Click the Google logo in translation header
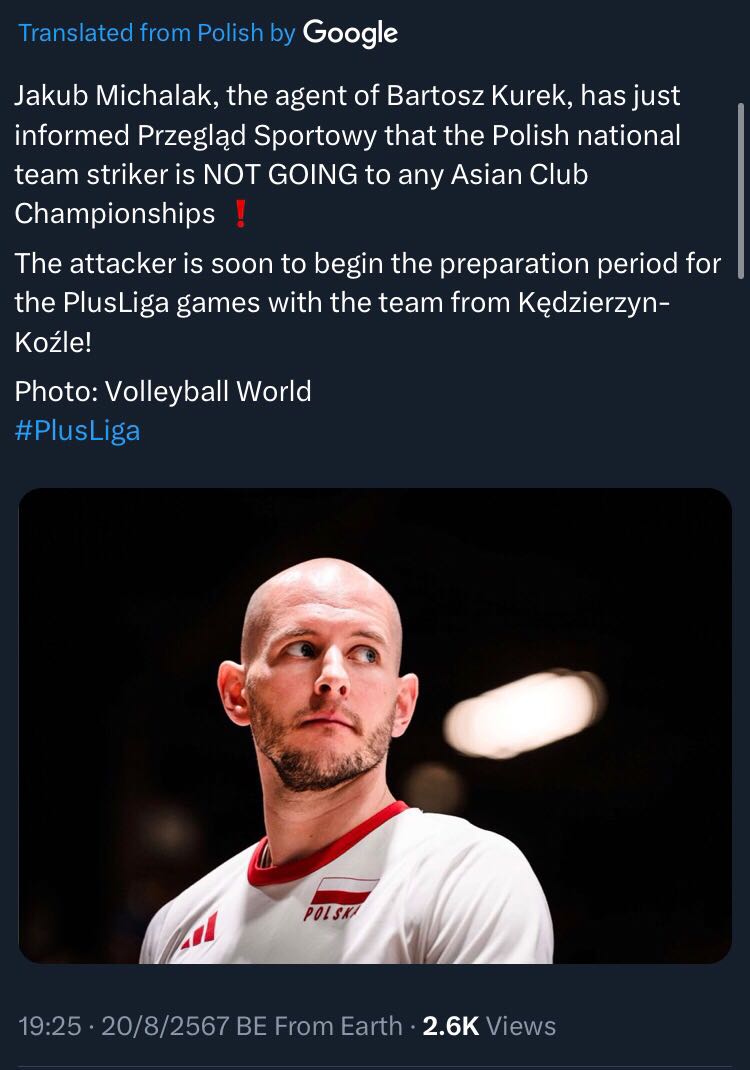This screenshot has width=750, height=1070. [x=350, y=33]
